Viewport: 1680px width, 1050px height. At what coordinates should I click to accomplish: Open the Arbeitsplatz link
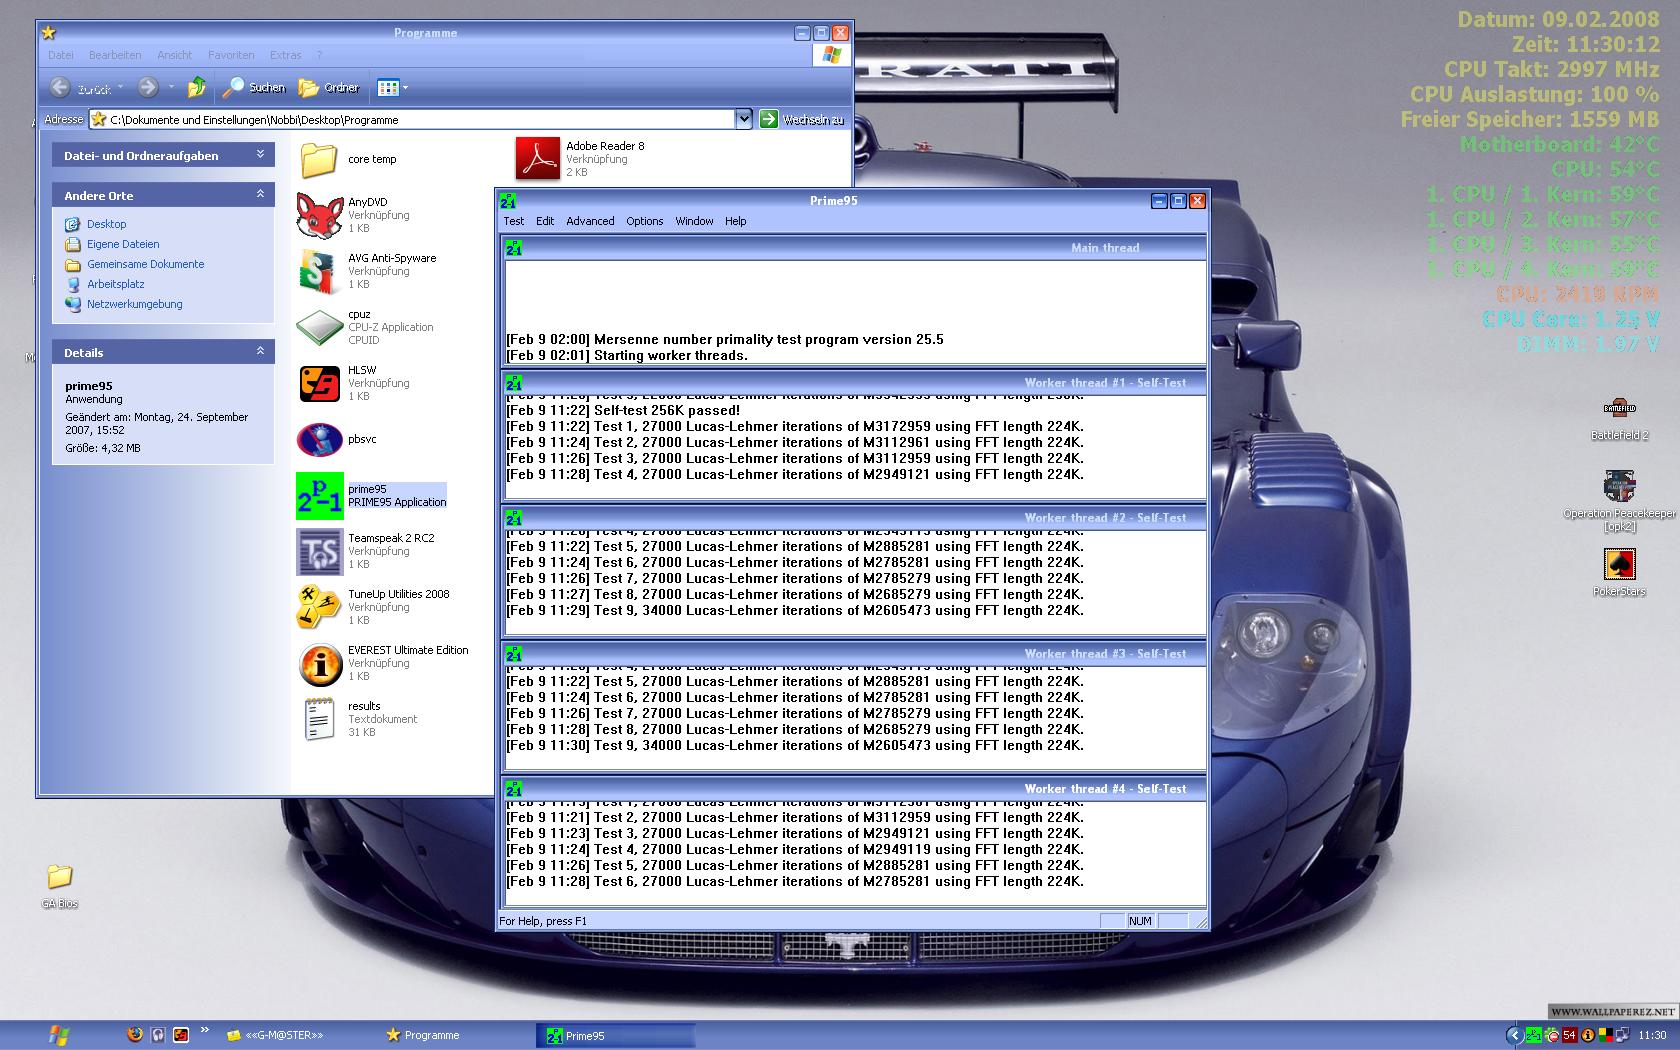pos(116,284)
